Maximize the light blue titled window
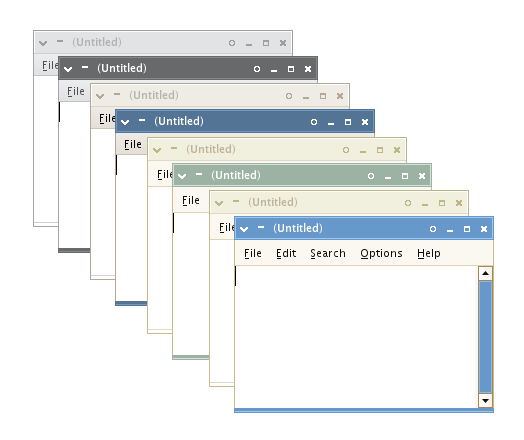Image resolution: width=524 pixels, height=440 pixels. coord(467,229)
